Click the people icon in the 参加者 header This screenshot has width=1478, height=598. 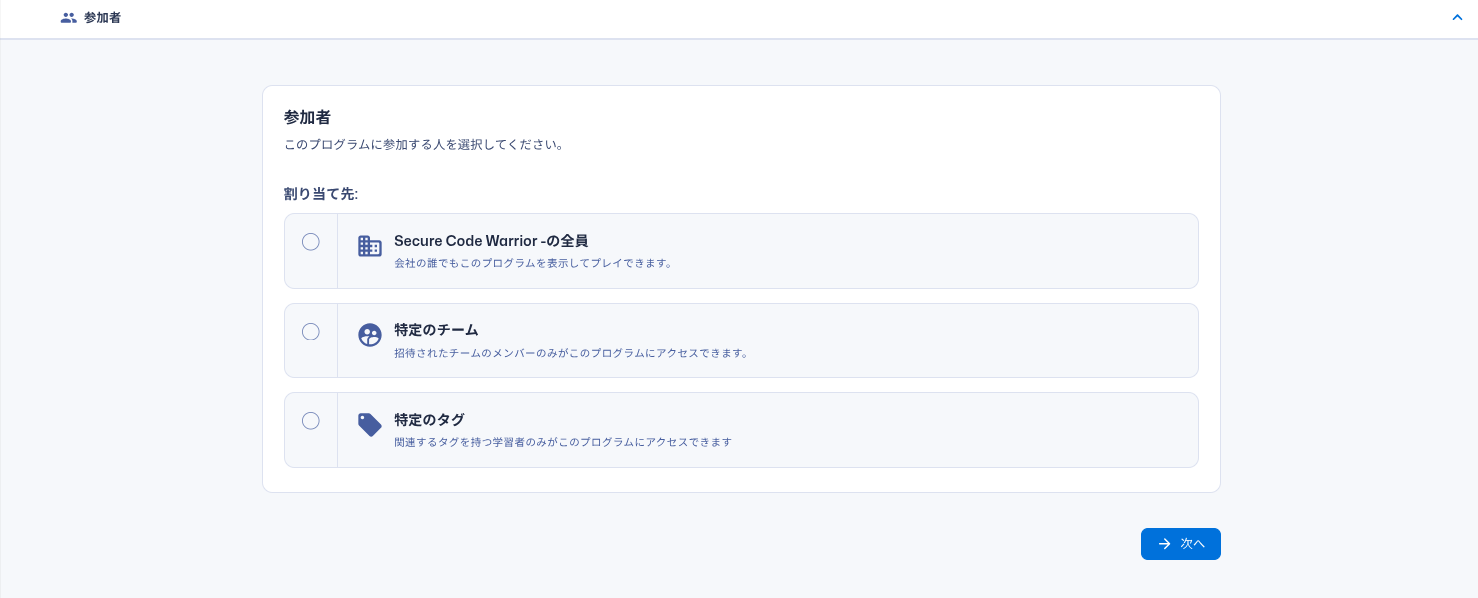click(68, 18)
